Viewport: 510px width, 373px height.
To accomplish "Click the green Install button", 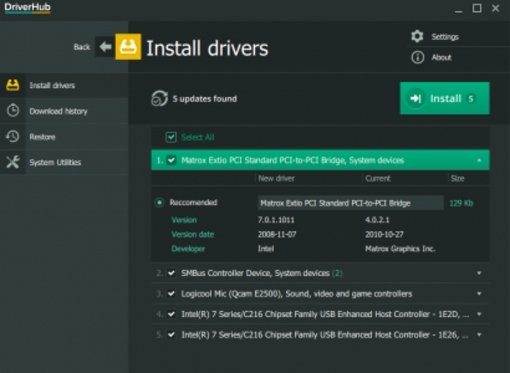I will (445, 98).
